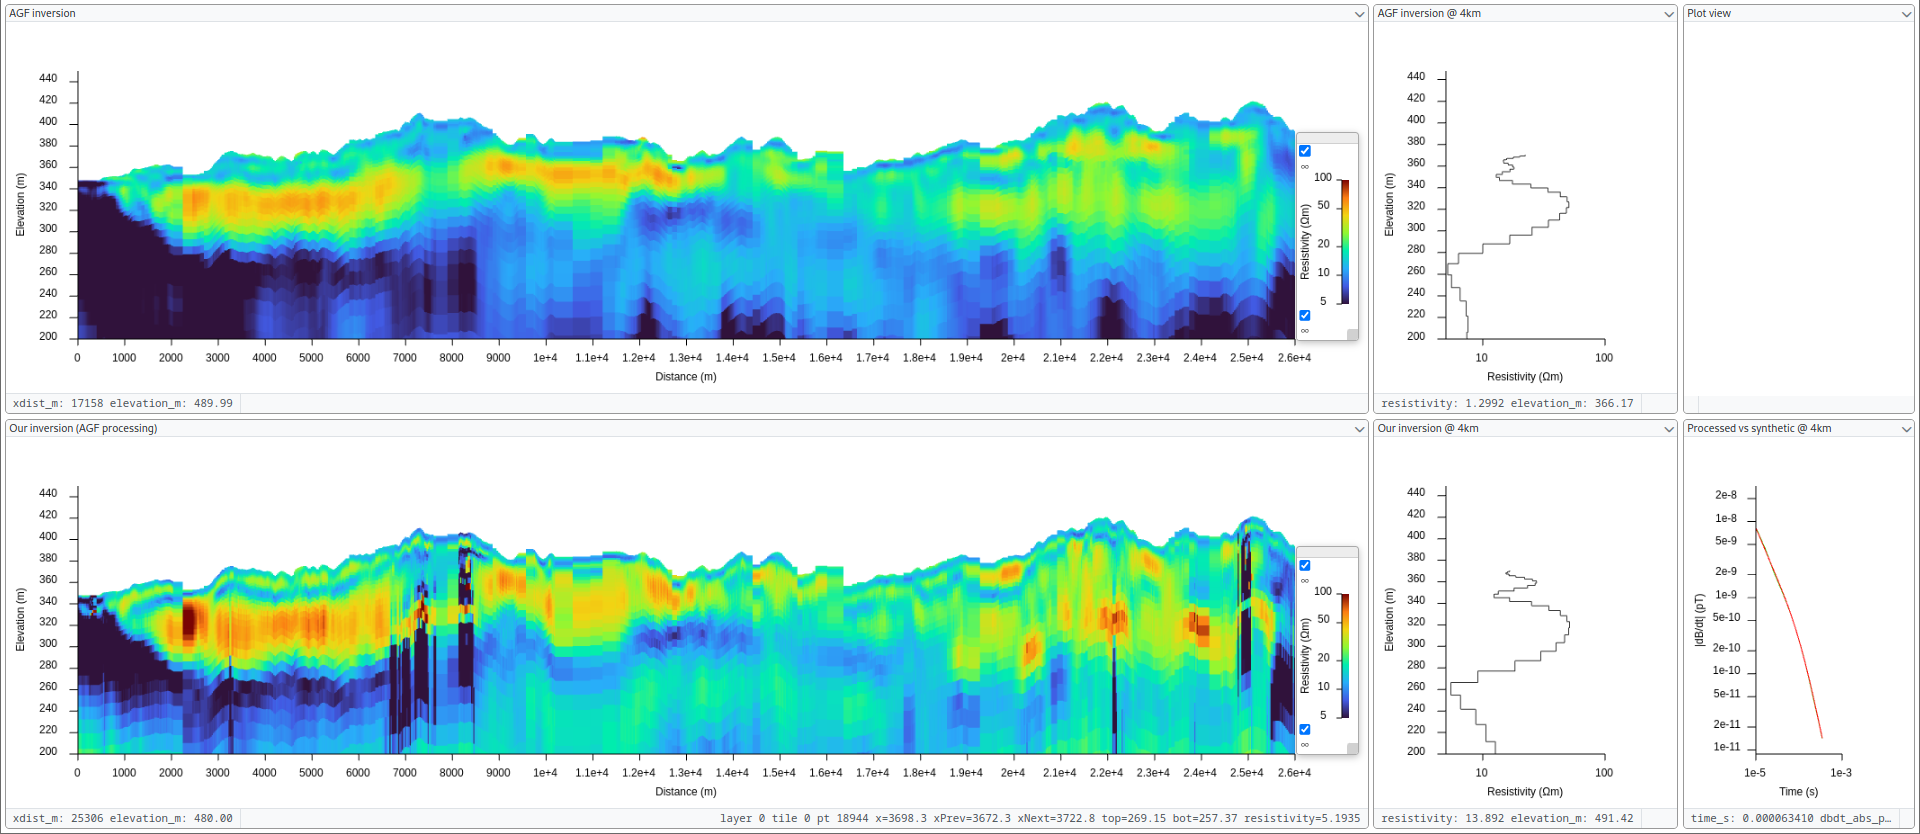Click the AGF inversion resistivity cross-section image
The width and height of the screenshot is (1920, 834).
pyautogui.click(x=686, y=221)
